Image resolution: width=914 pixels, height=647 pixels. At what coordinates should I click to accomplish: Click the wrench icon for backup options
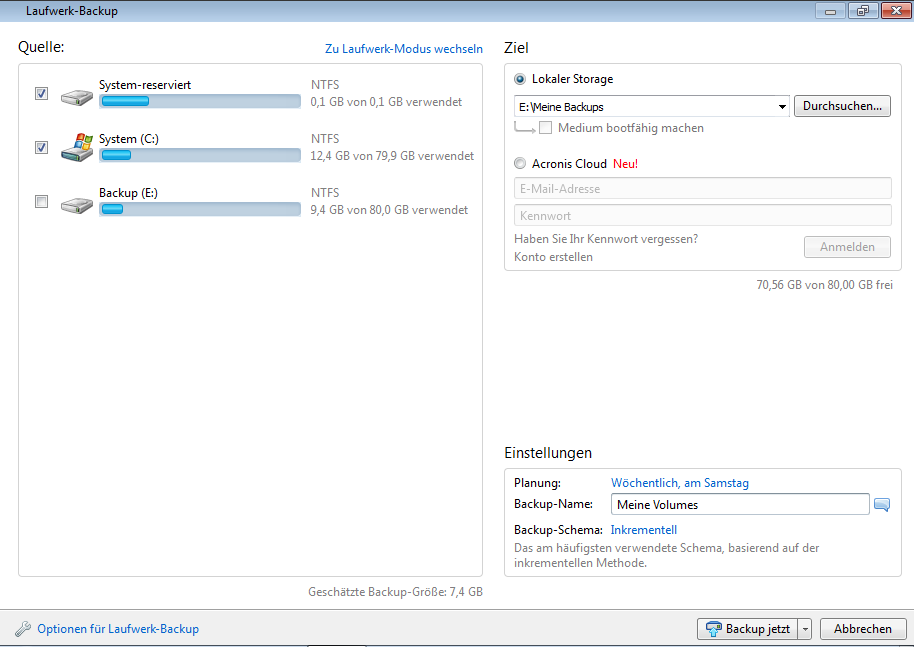coord(23,629)
